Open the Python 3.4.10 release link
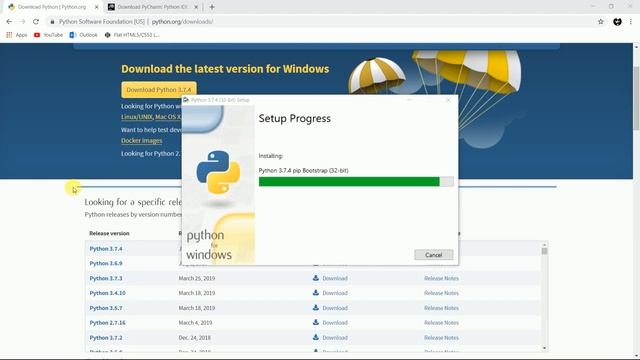640x360 pixels. [x=107, y=293]
